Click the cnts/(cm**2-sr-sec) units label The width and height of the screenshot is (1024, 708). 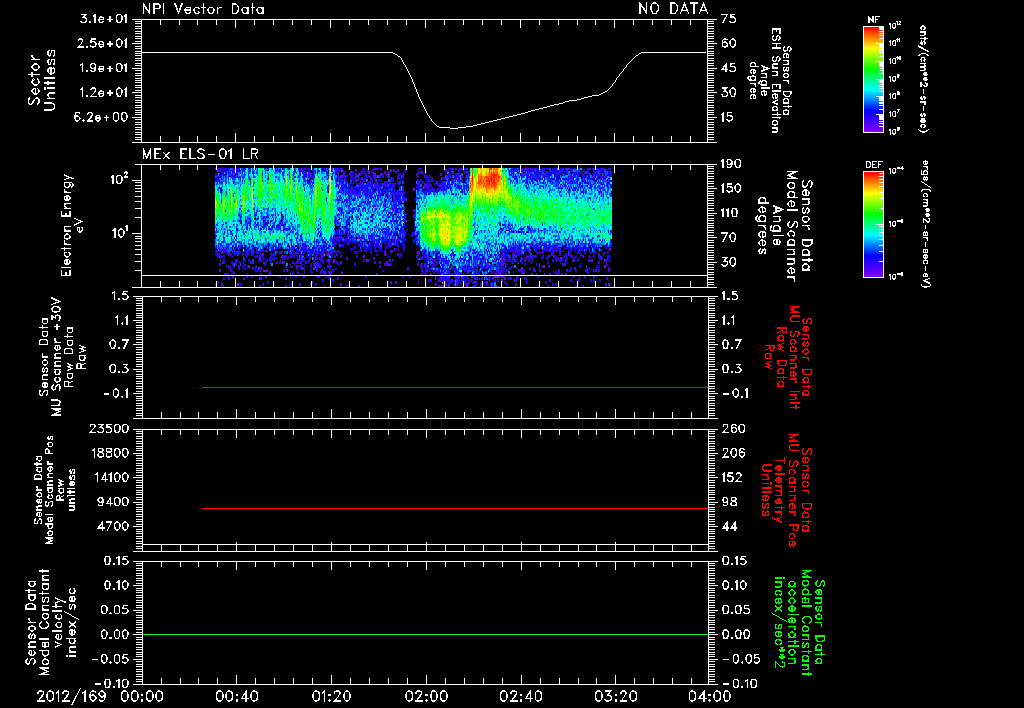[x=923, y=79]
